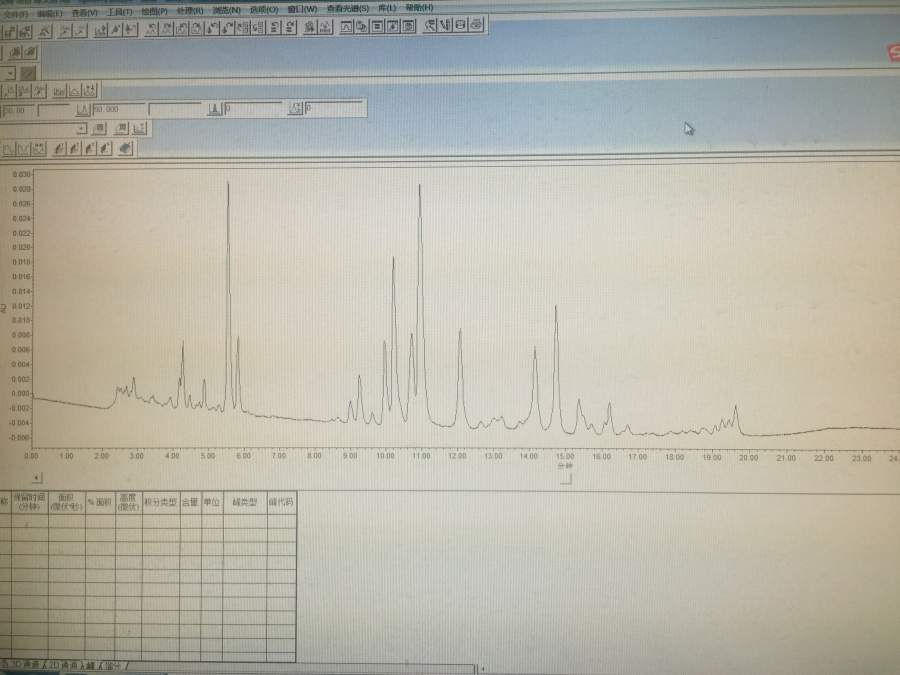
Task: Open the 编辑(E) menu
Action: pyautogui.click(x=50, y=13)
